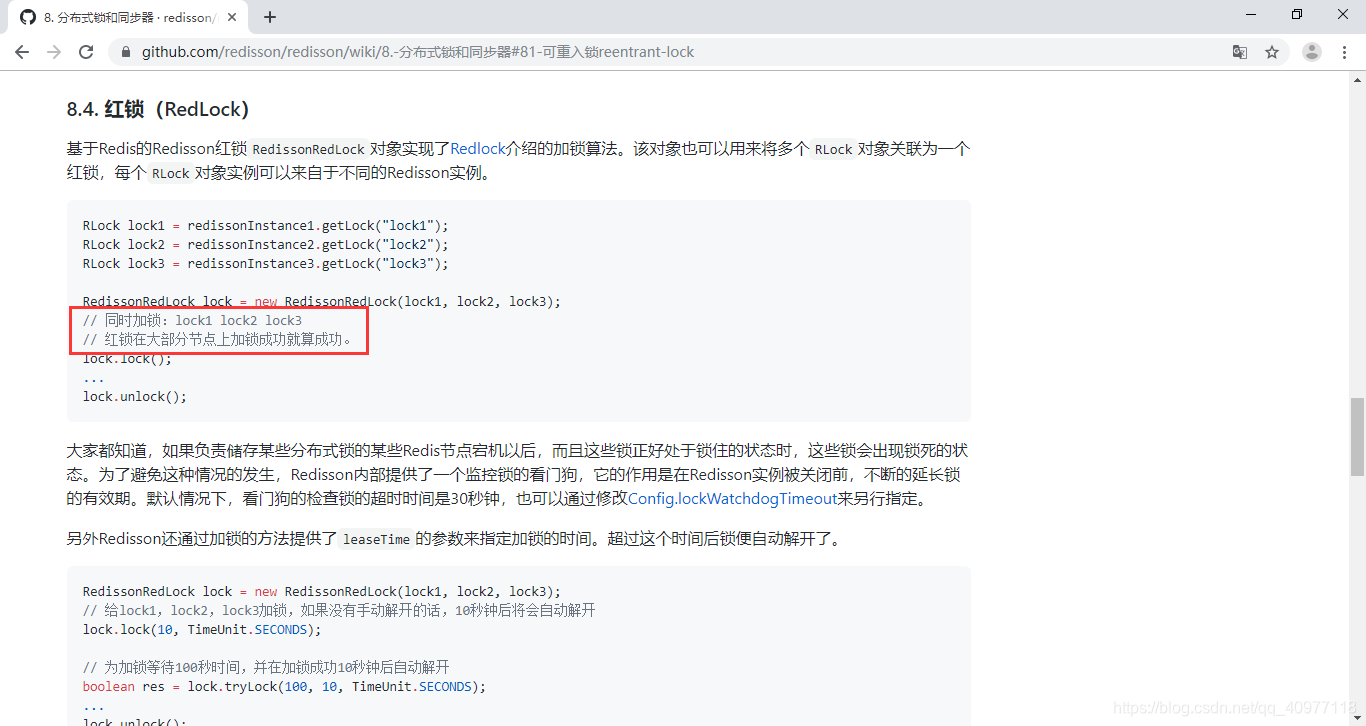Click the vertical scrollbar thumb
Screen dimensions: 1366x726
coord(1357,437)
